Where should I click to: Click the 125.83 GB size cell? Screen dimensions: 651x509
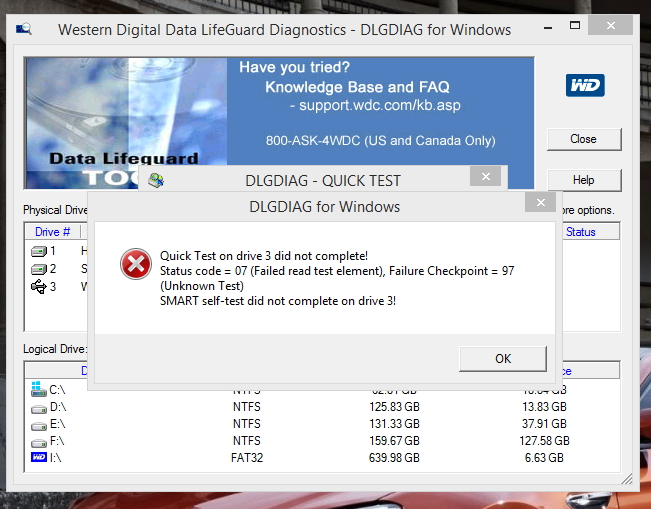click(x=394, y=406)
